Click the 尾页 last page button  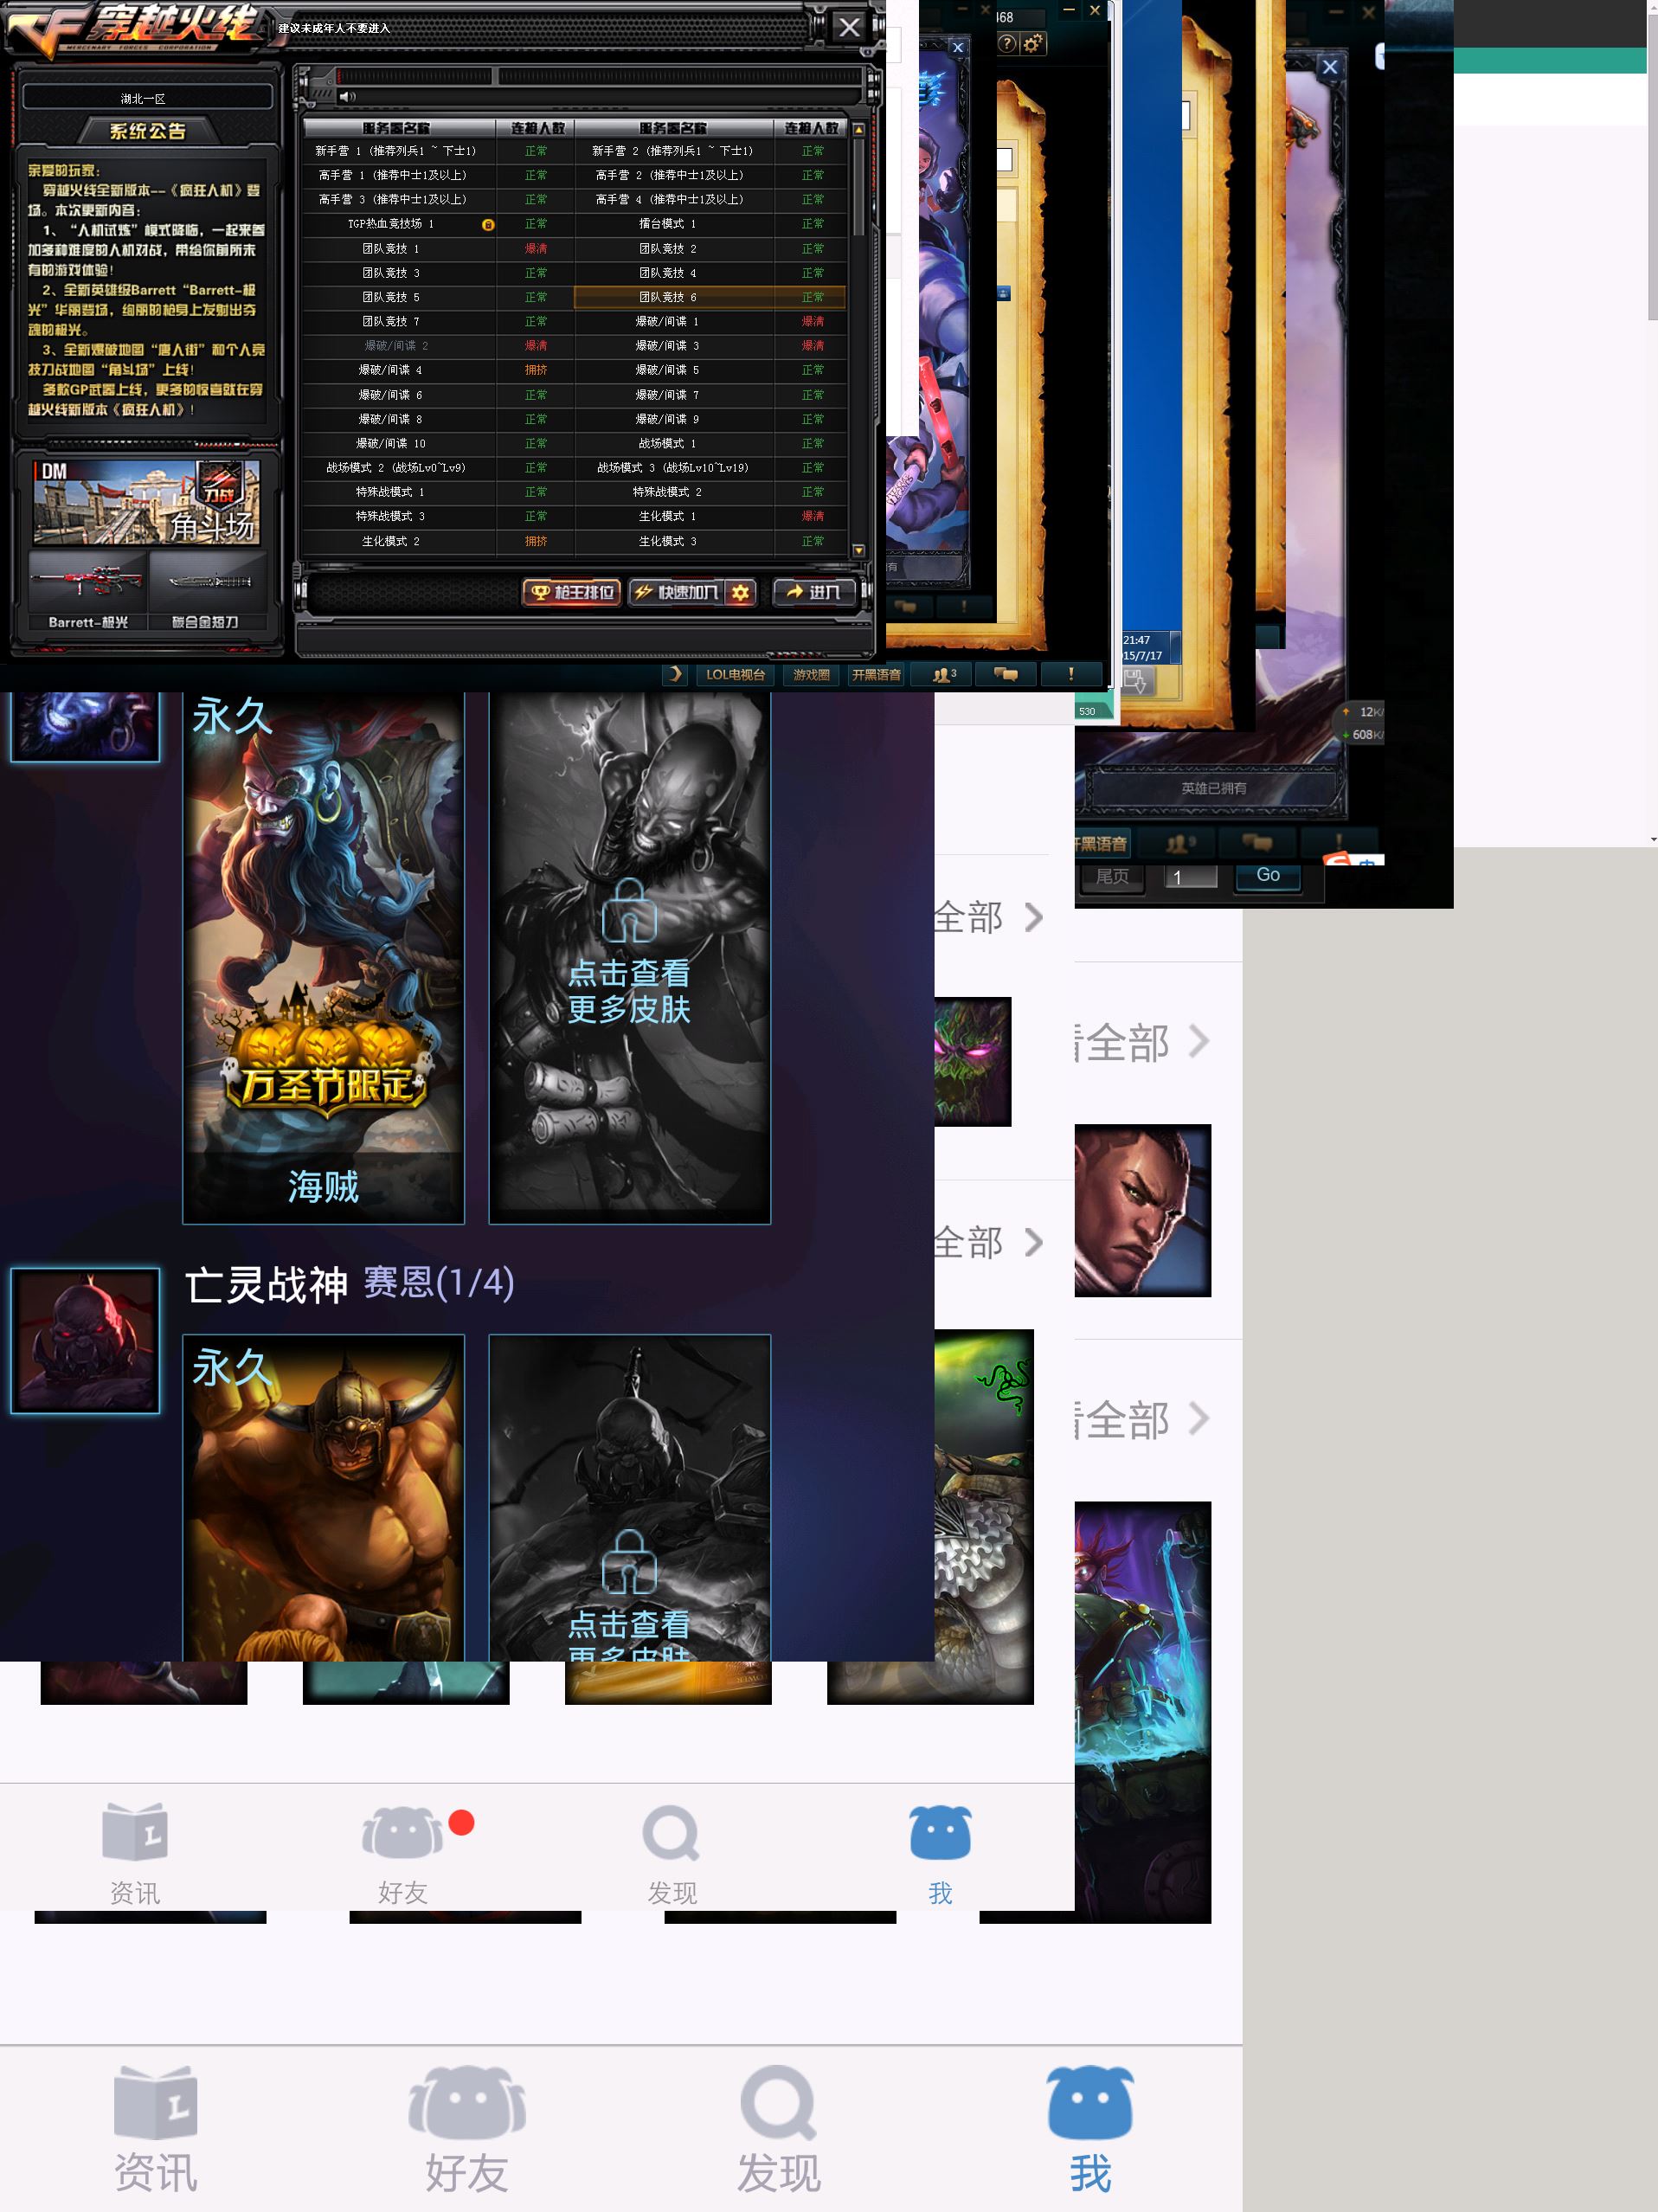point(1112,876)
